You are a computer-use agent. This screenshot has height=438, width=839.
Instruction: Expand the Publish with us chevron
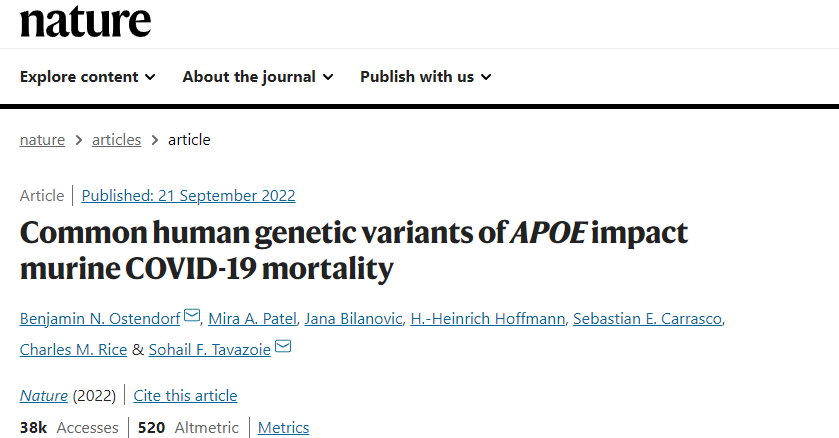pyautogui.click(x=486, y=78)
